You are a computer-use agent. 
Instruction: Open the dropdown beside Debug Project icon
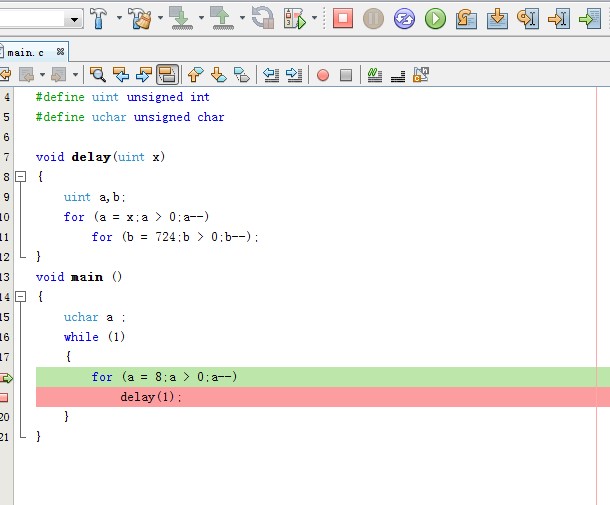pyautogui.click(x=314, y=18)
